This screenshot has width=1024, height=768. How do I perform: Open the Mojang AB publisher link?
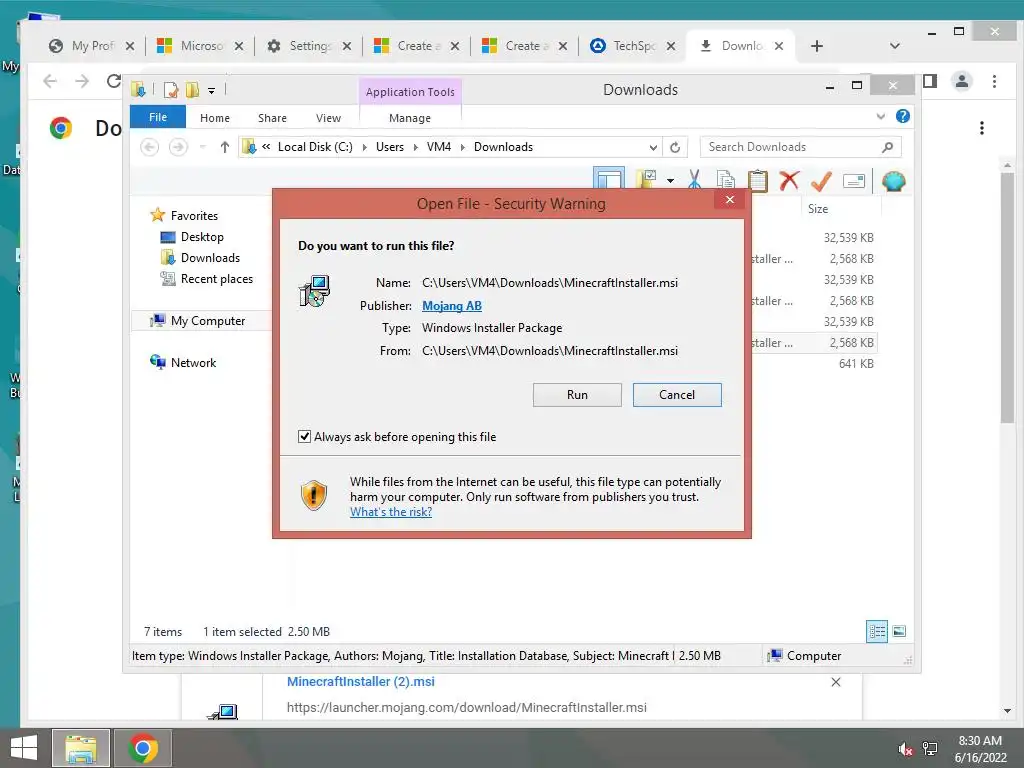[x=452, y=306]
